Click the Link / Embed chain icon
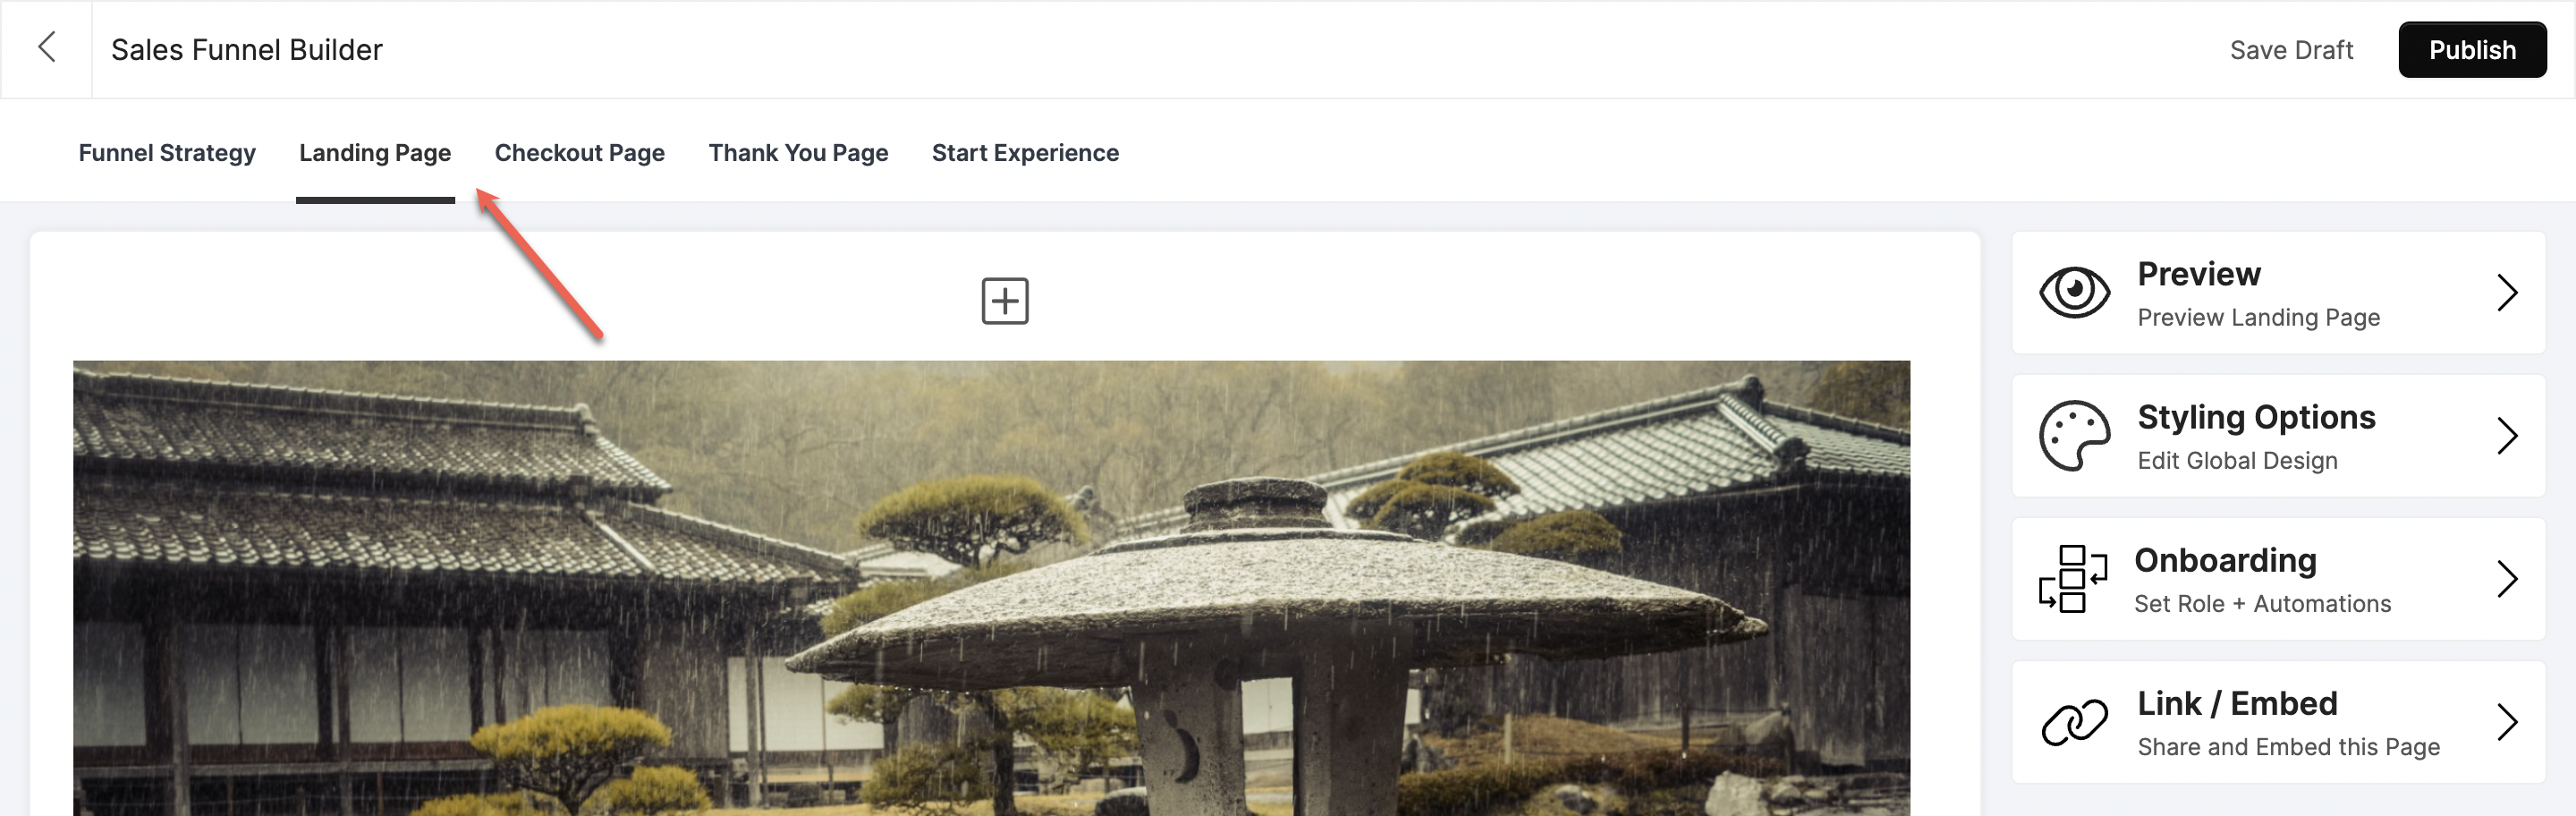 point(2074,722)
